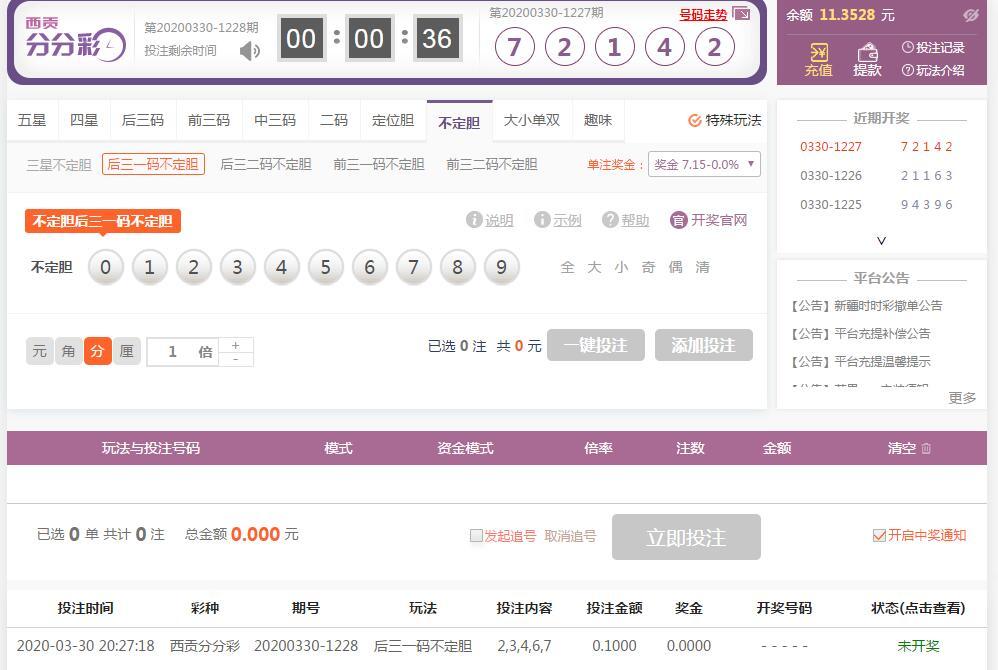Switch to the 定位胆 tab
Viewport: 998px width, 670px height.
point(393,120)
